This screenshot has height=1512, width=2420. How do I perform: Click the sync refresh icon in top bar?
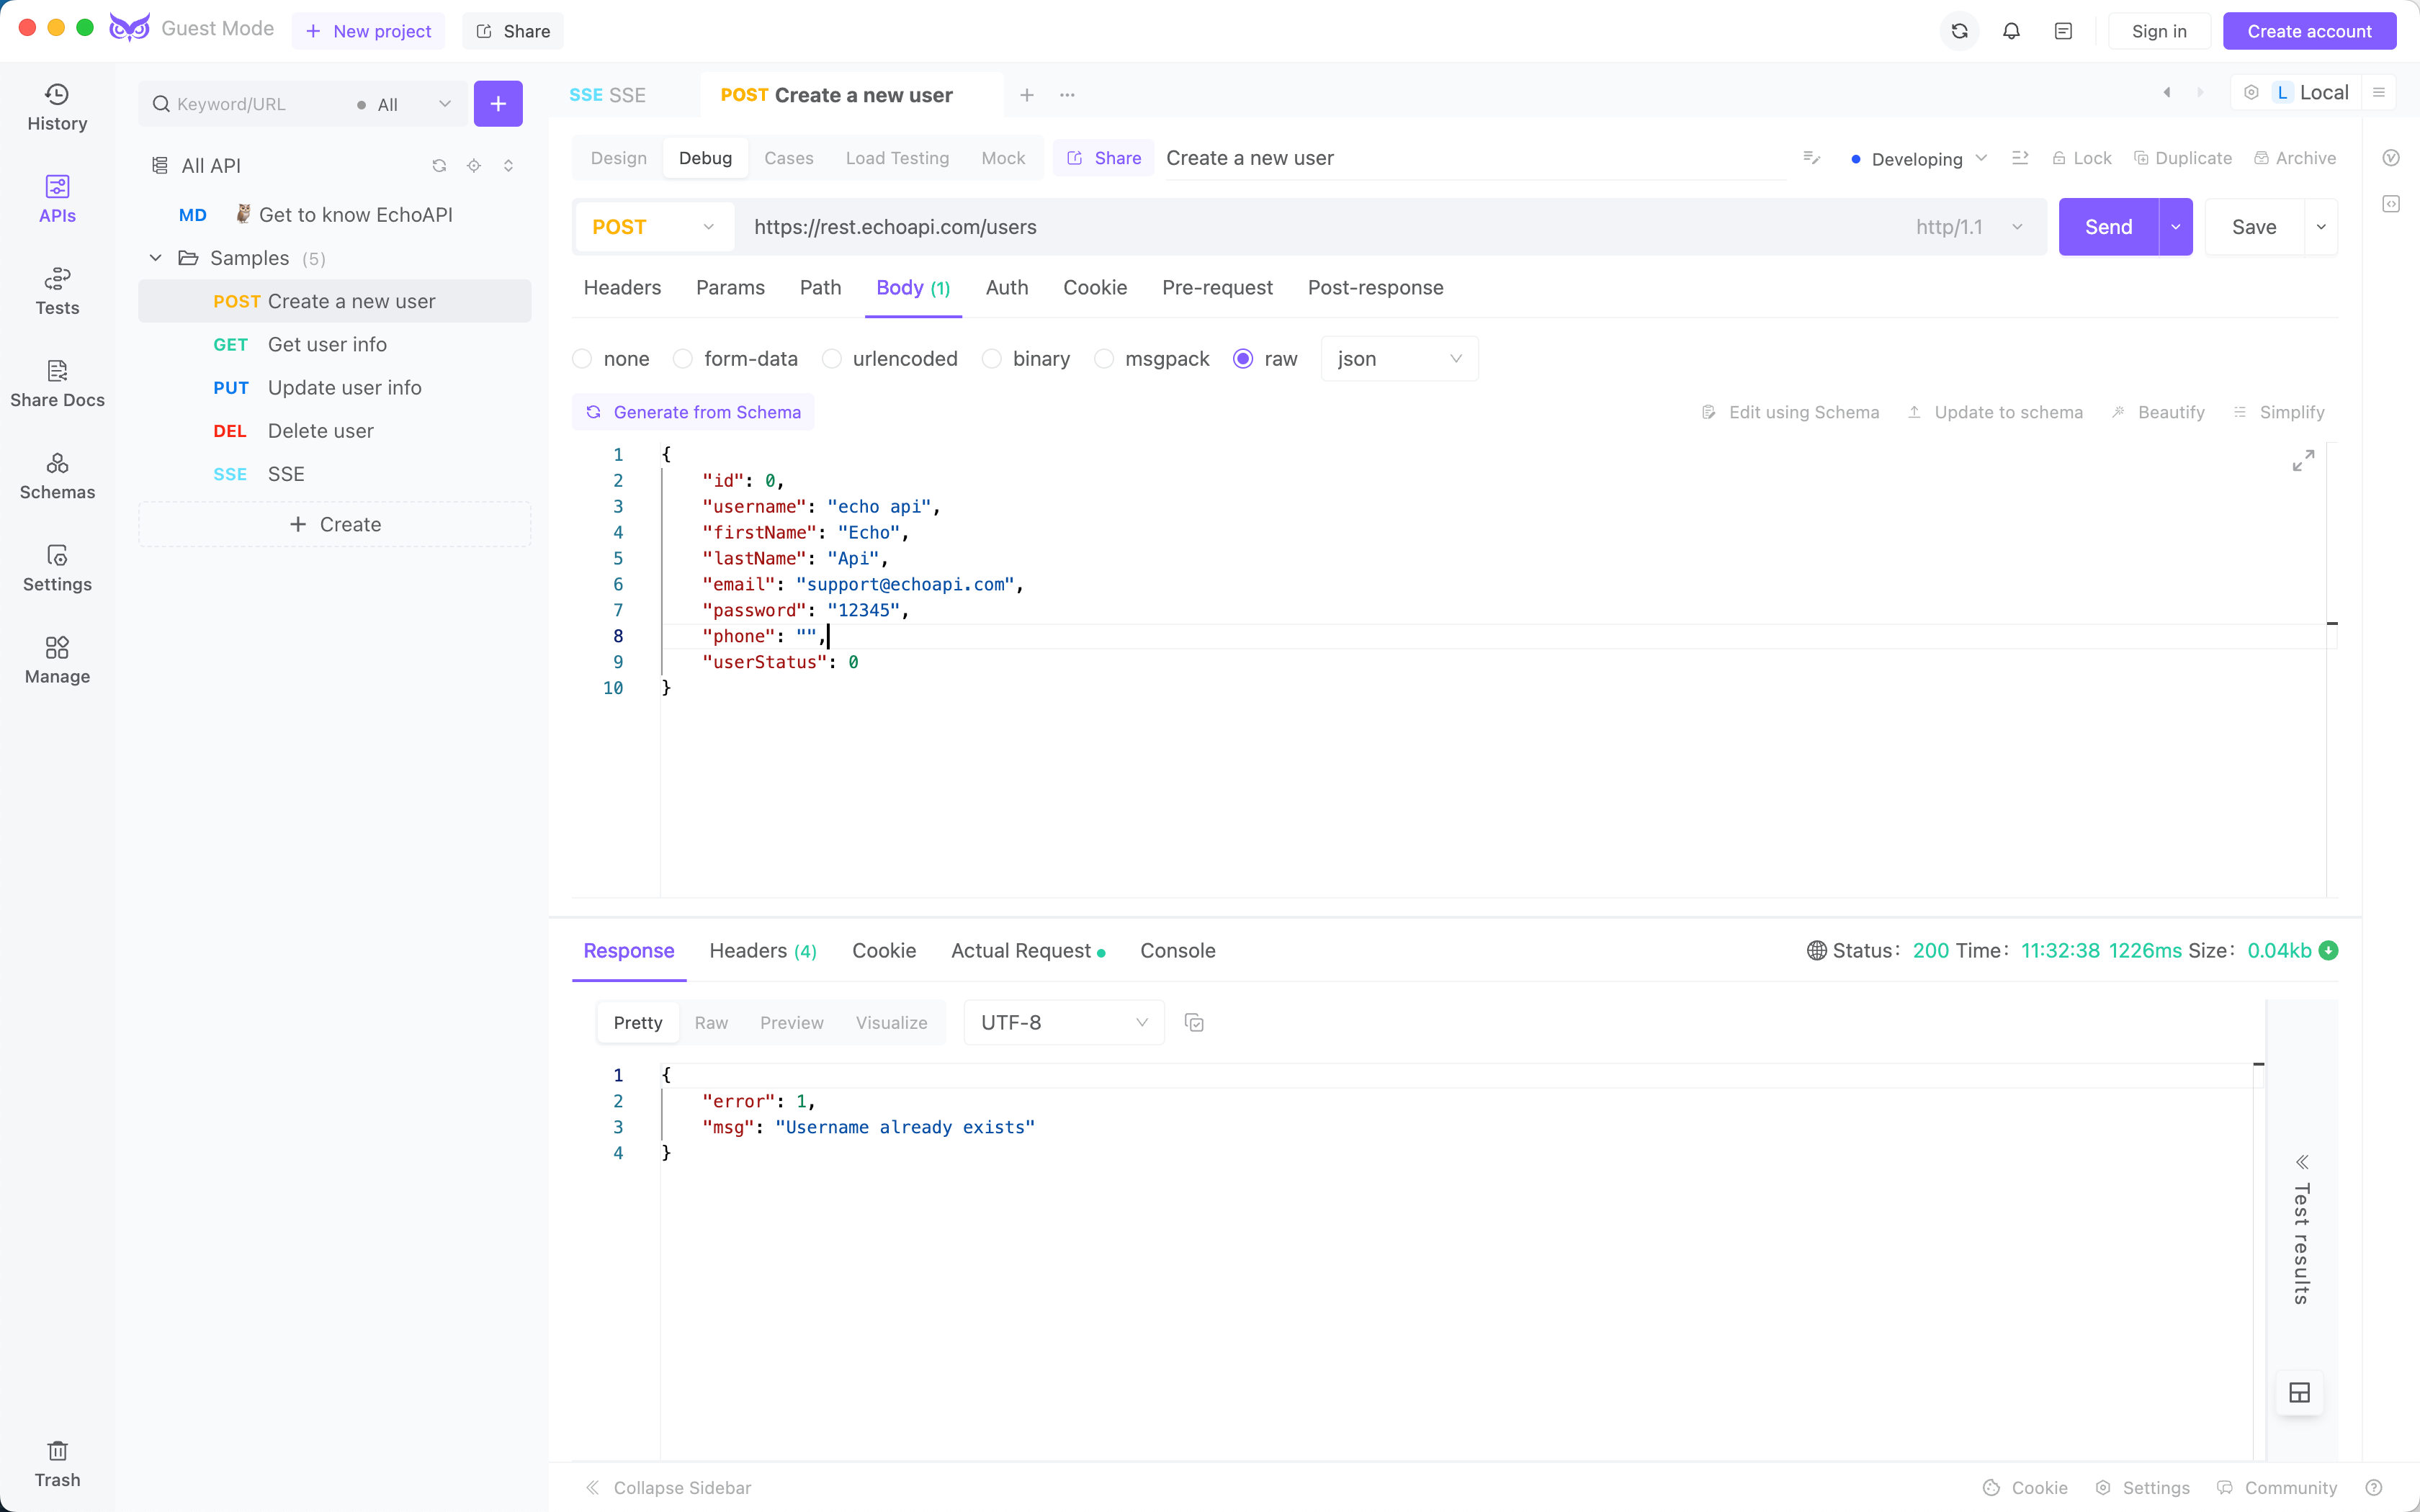click(1960, 31)
